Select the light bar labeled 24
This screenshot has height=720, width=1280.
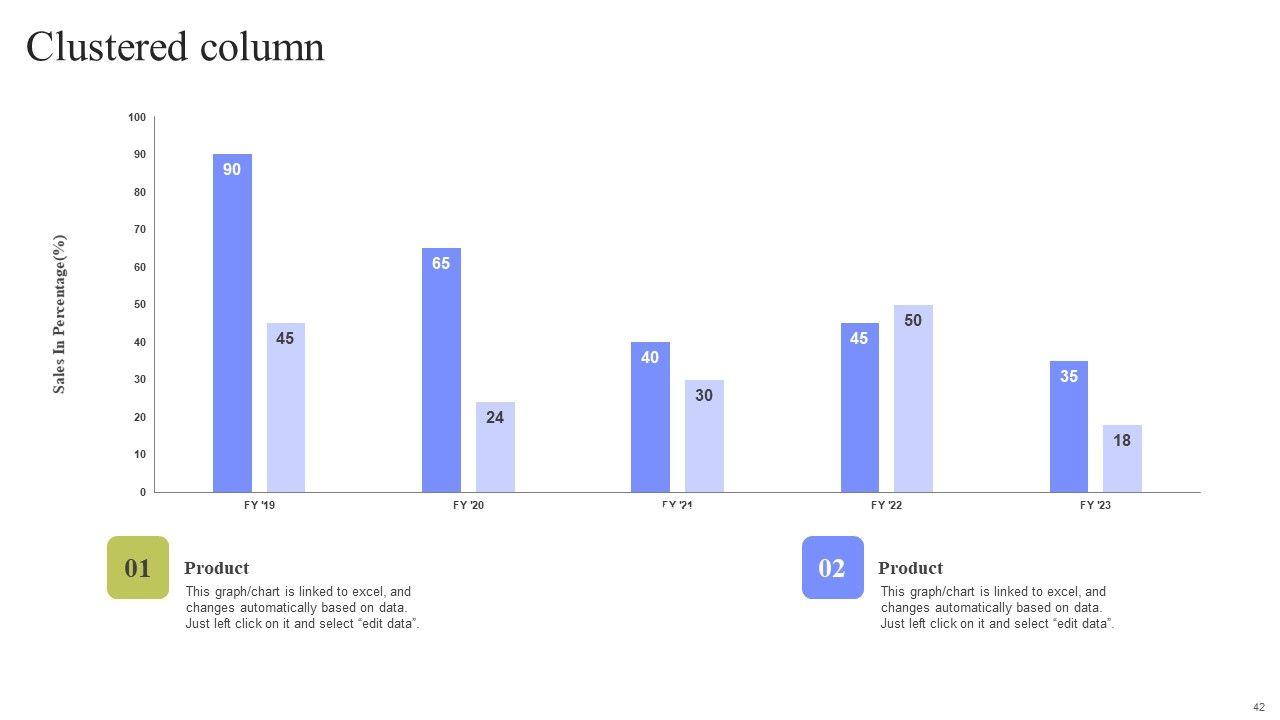tap(495, 447)
